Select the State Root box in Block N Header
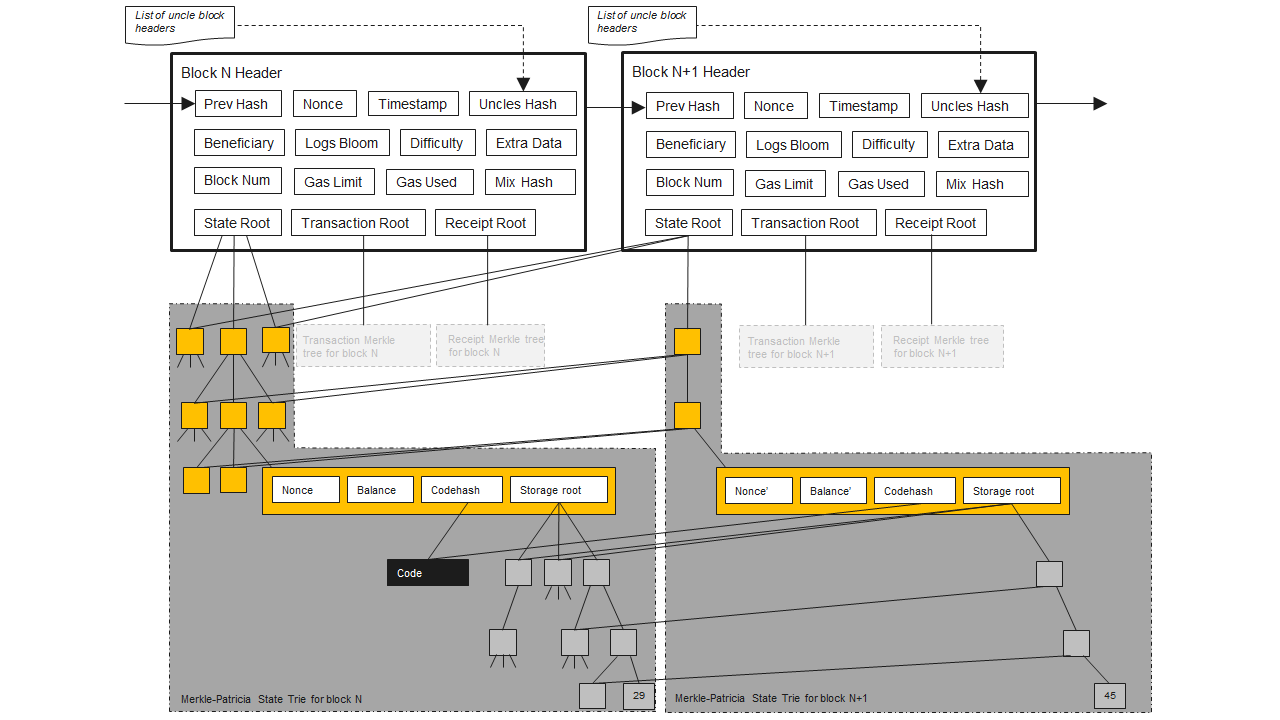Image resolution: width=1280 pixels, height=720 pixels. pos(238,223)
